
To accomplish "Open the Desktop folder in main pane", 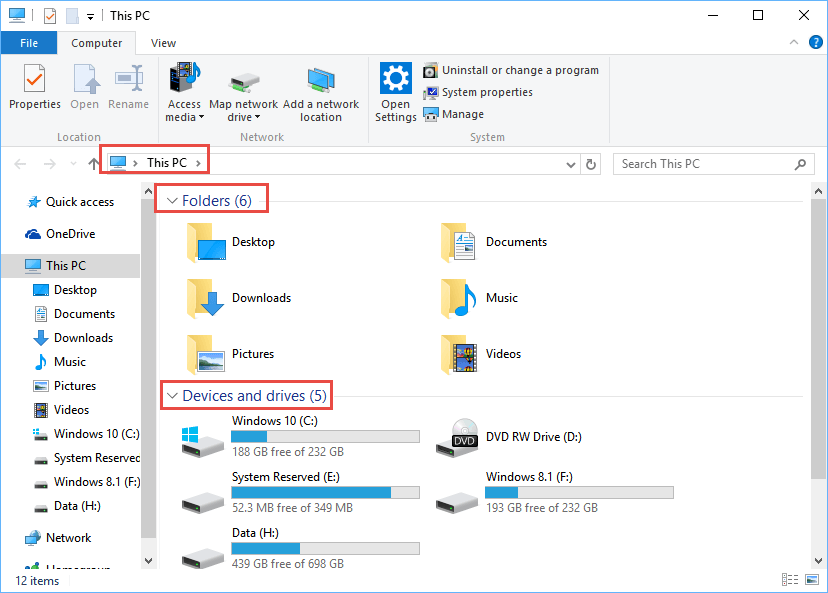I will [206, 242].
